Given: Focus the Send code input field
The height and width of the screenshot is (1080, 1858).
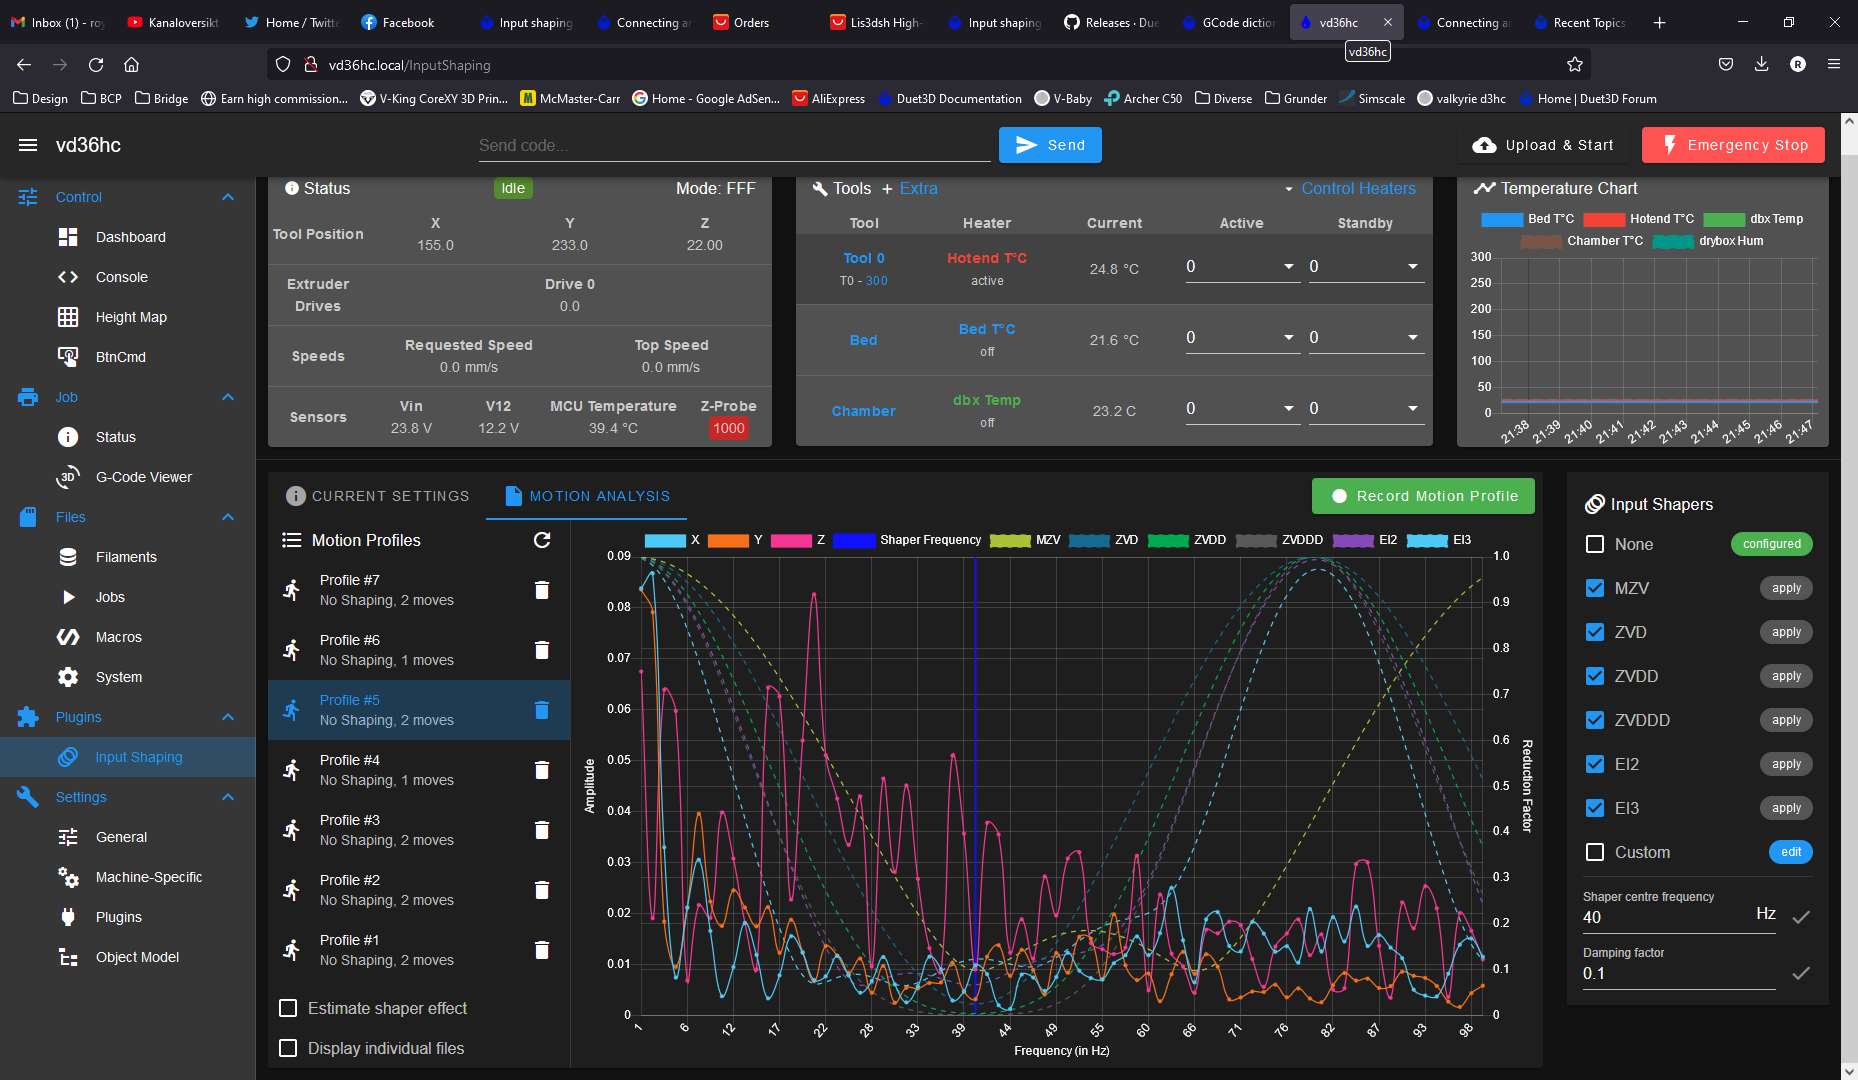Looking at the screenshot, I should 734,146.
